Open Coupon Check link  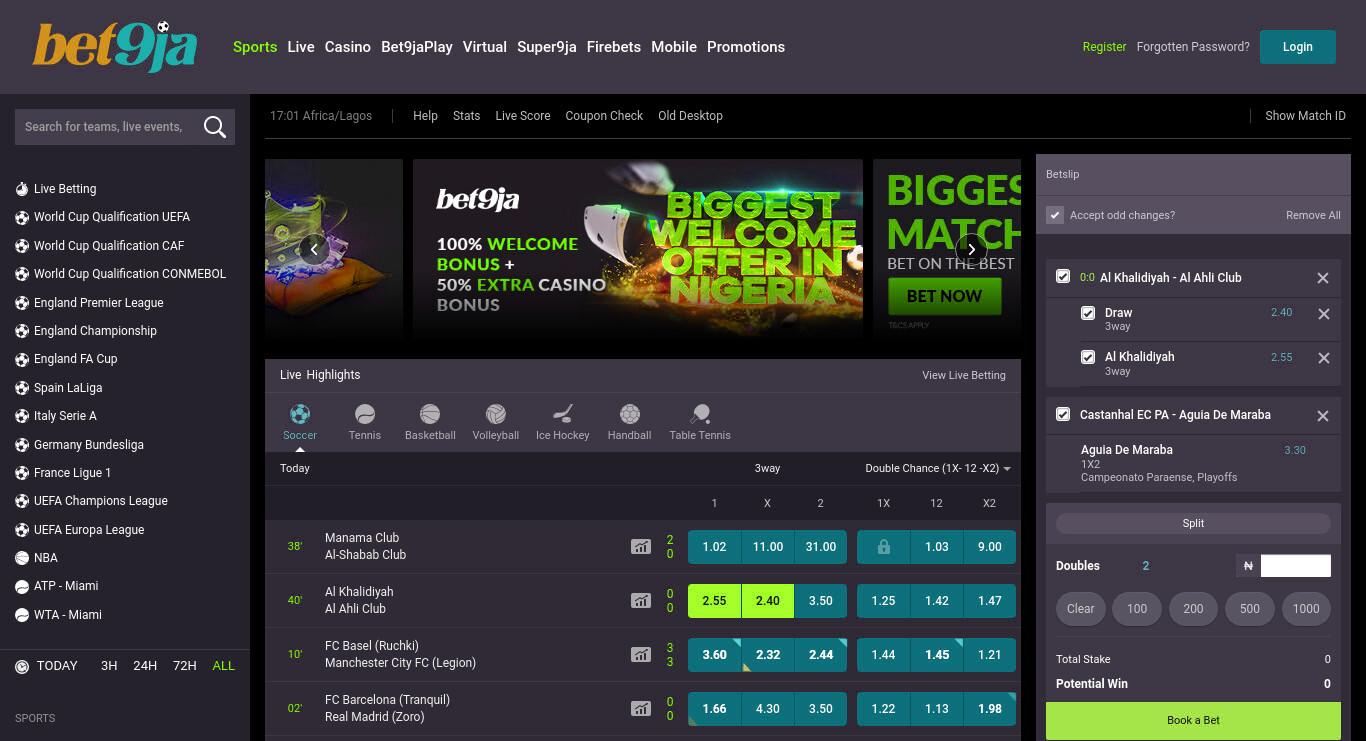click(x=604, y=116)
